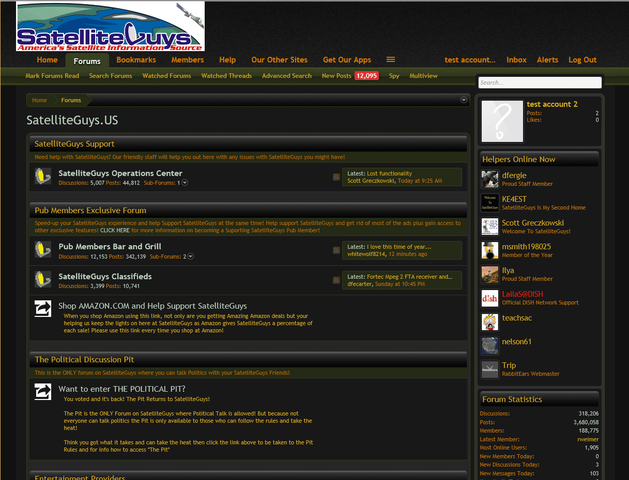The width and height of the screenshot is (629, 480).
Task: Open Ilya's avatar image
Action: point(490,274)
